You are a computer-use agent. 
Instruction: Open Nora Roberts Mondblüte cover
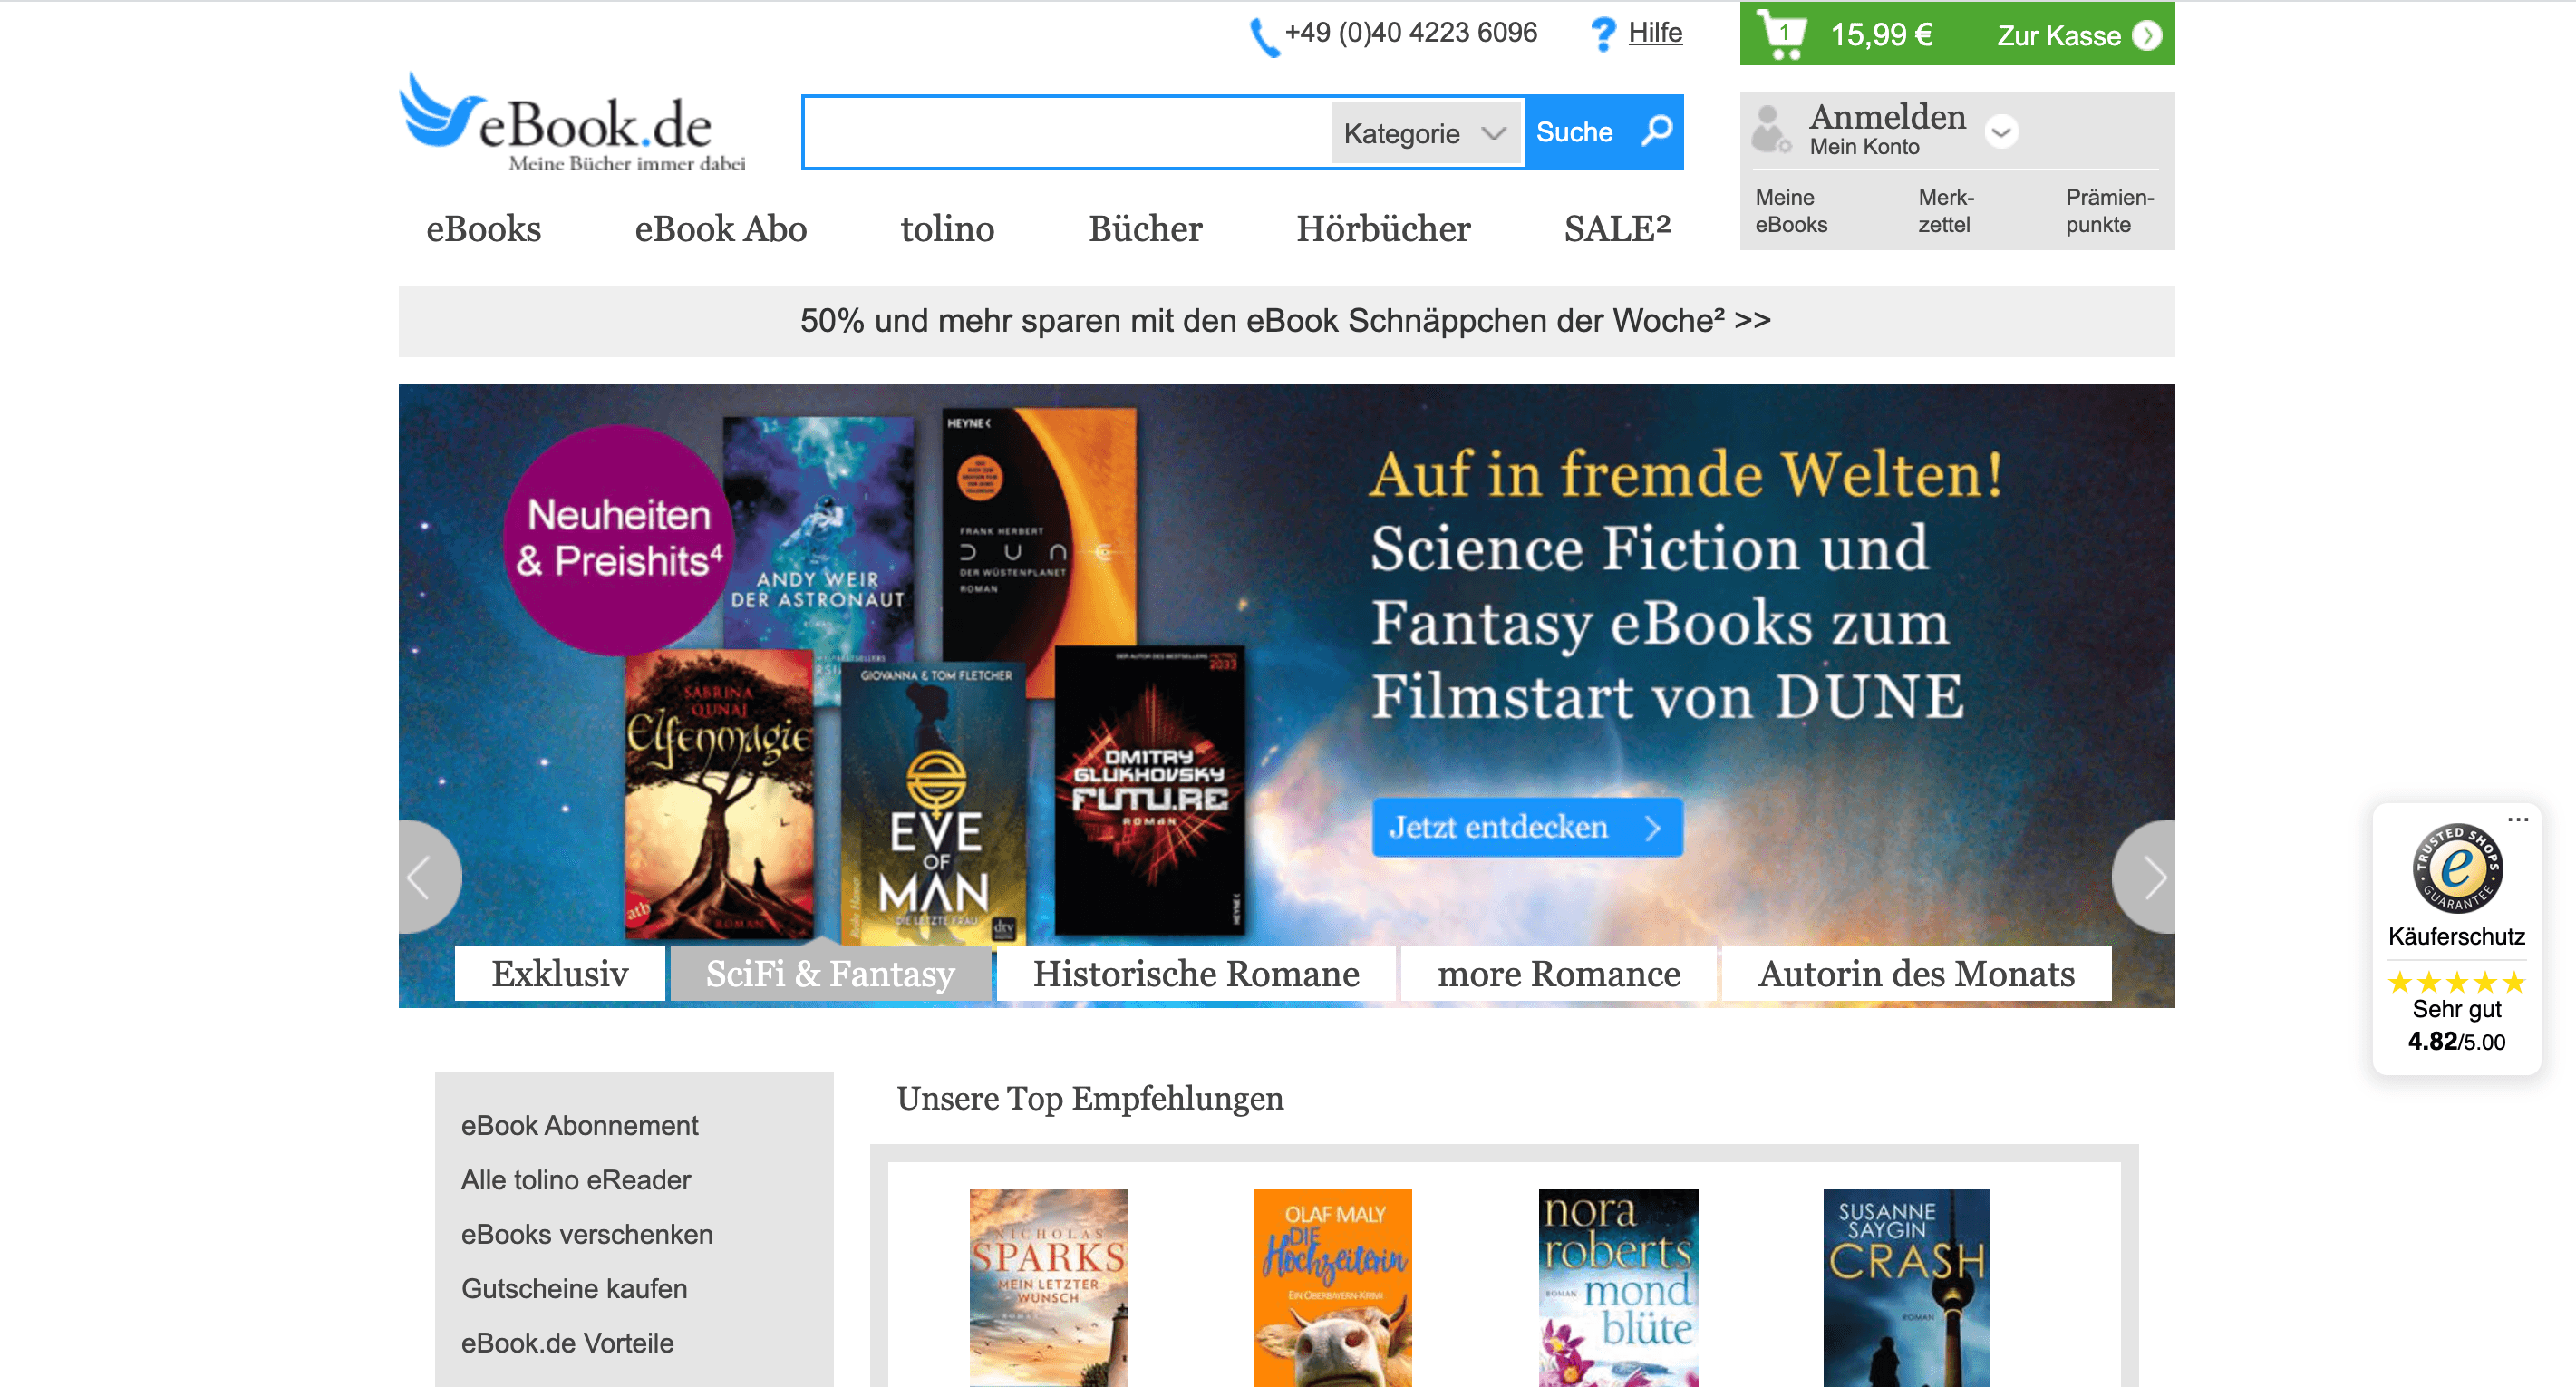(x=1618, y=1288)
